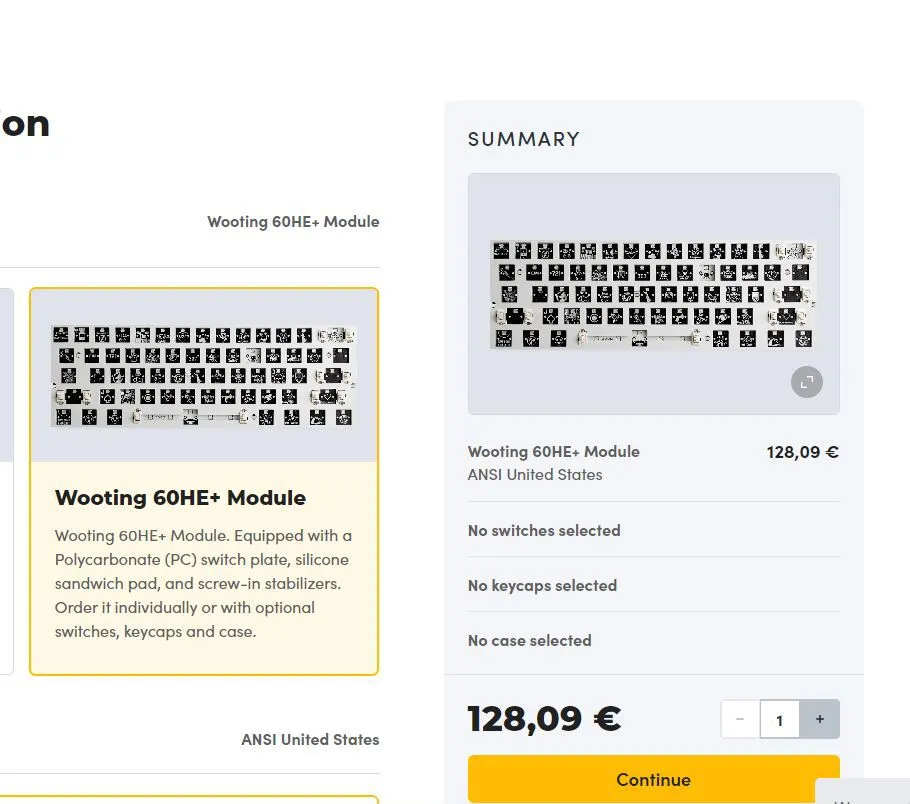Screen dimensions: 910x804
Task: Click the module card keyboard image
Action: point(204,375)
